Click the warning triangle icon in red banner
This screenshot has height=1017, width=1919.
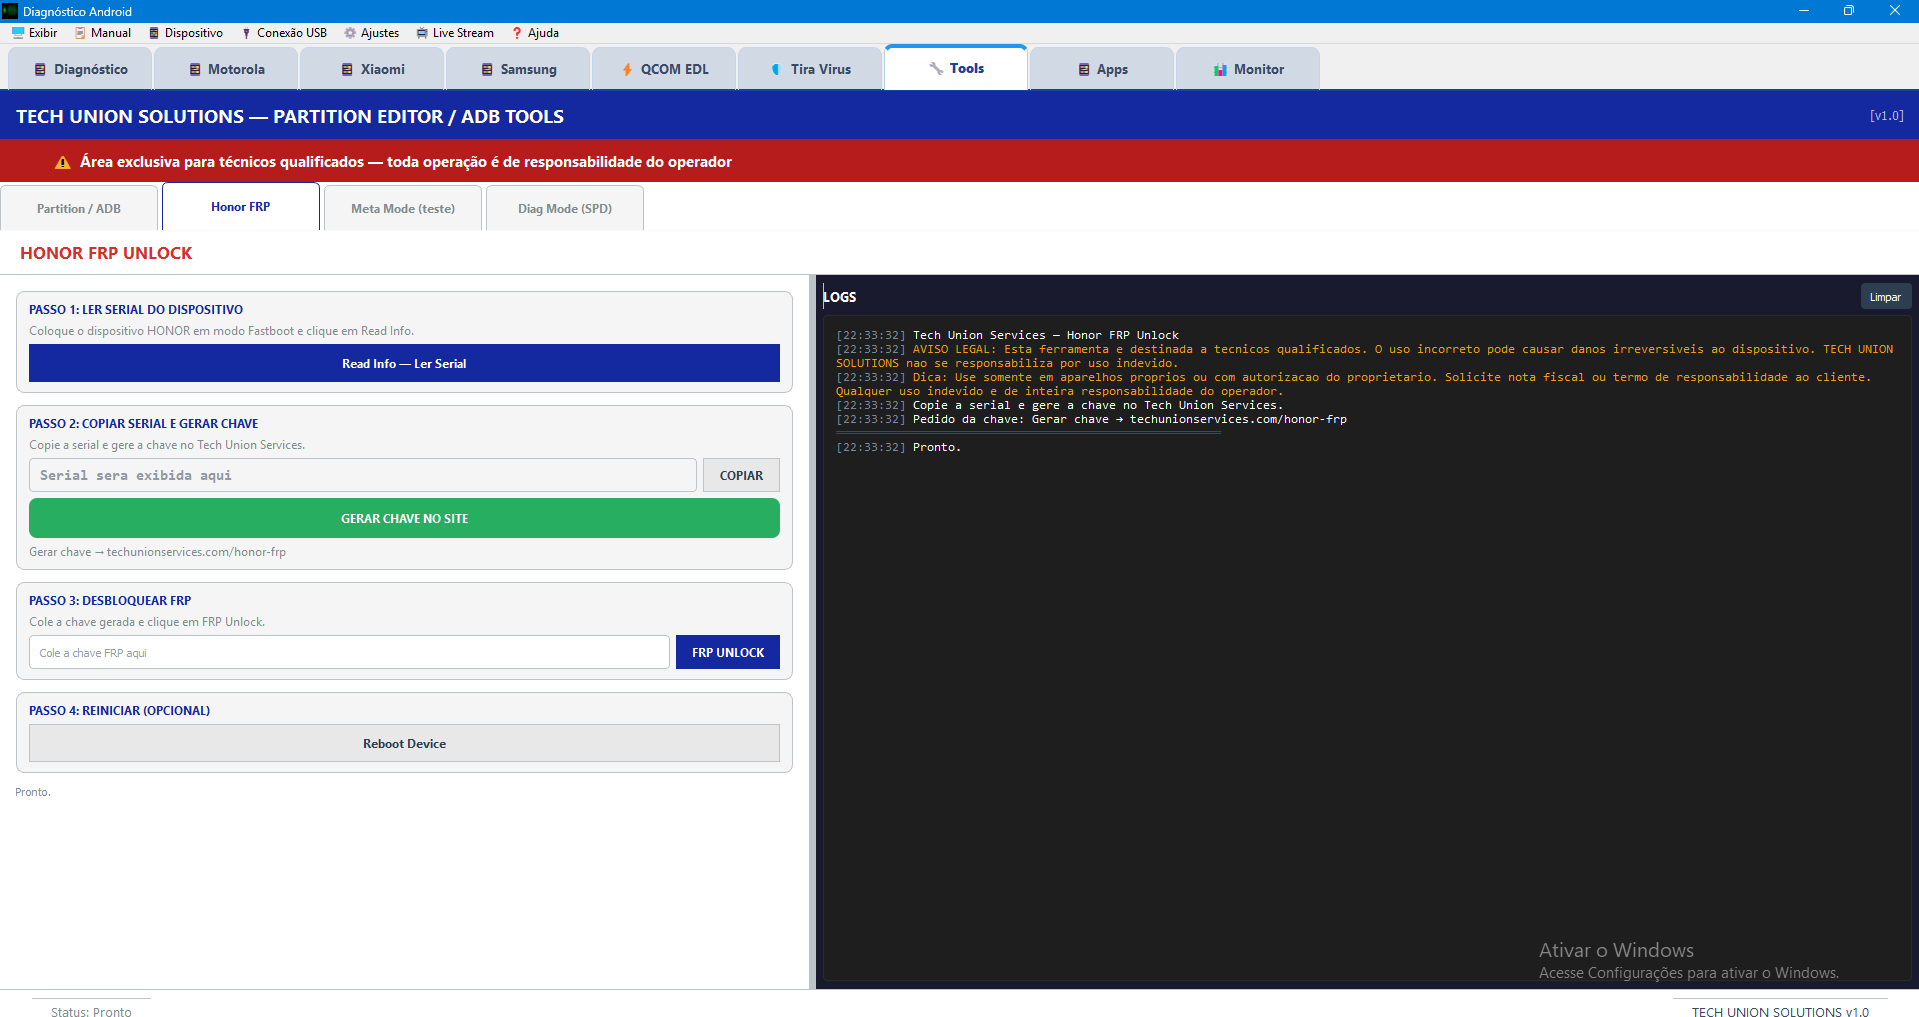63,162
